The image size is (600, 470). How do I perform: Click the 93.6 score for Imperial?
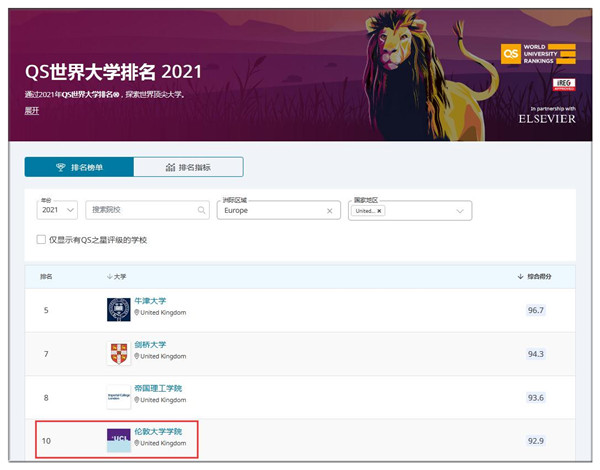536,398
